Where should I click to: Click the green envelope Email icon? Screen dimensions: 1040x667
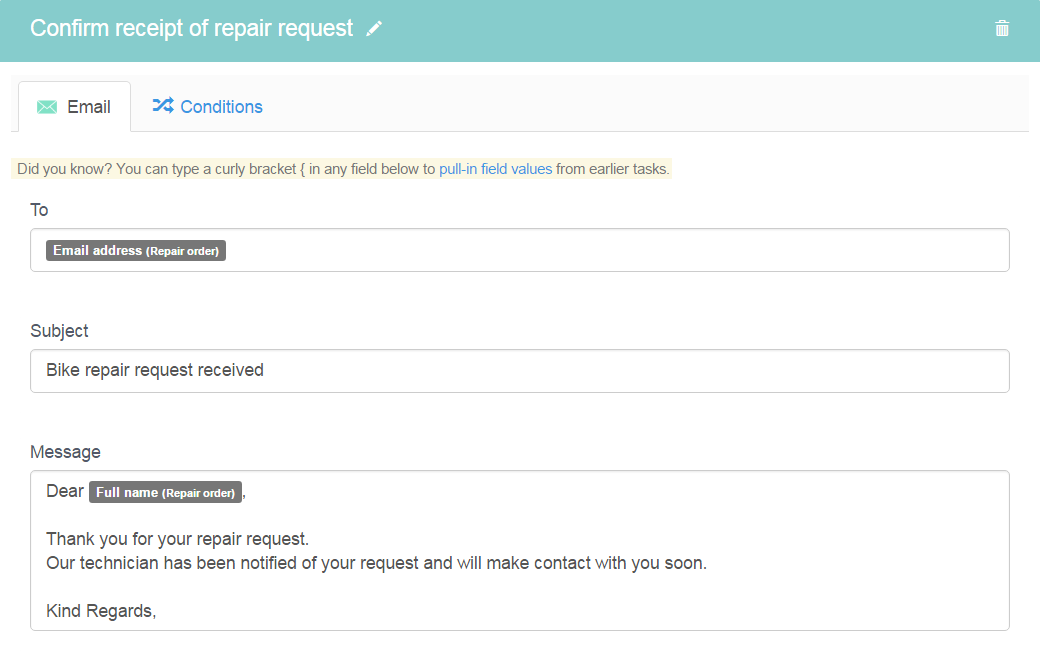[x=47, y=107]
